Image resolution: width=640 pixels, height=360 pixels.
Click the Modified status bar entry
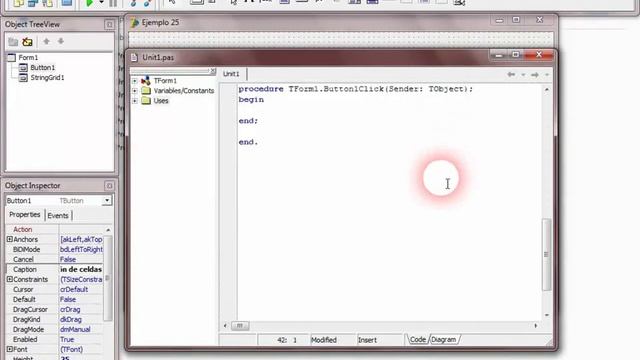pos(324,340)
